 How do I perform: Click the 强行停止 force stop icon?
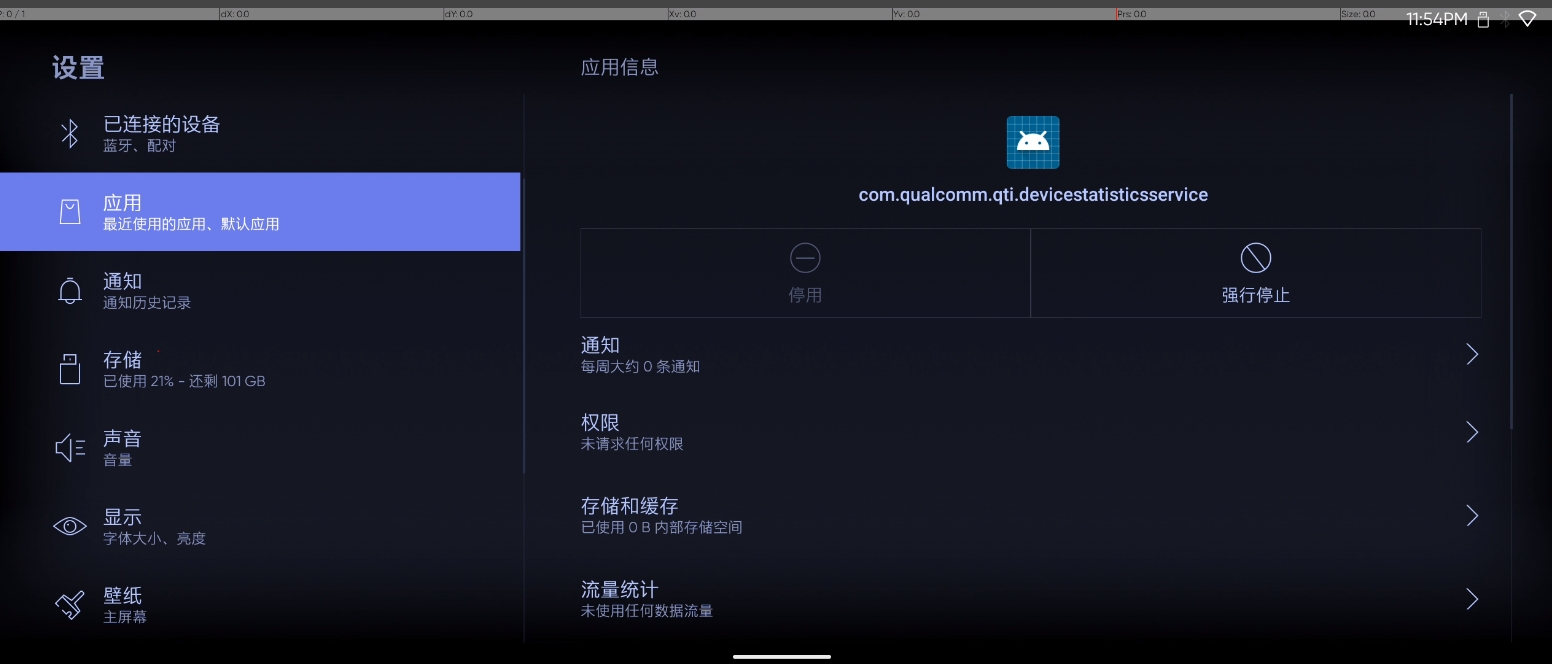[x=1256, y=258]
